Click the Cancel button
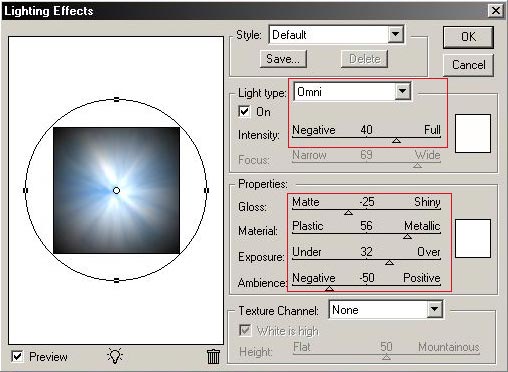 (x=468, y=65)
